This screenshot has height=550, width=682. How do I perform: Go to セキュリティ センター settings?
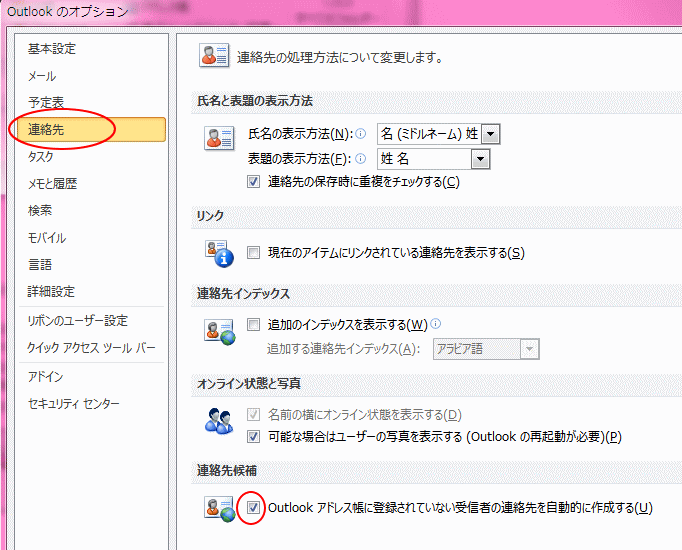pos(74,404)
